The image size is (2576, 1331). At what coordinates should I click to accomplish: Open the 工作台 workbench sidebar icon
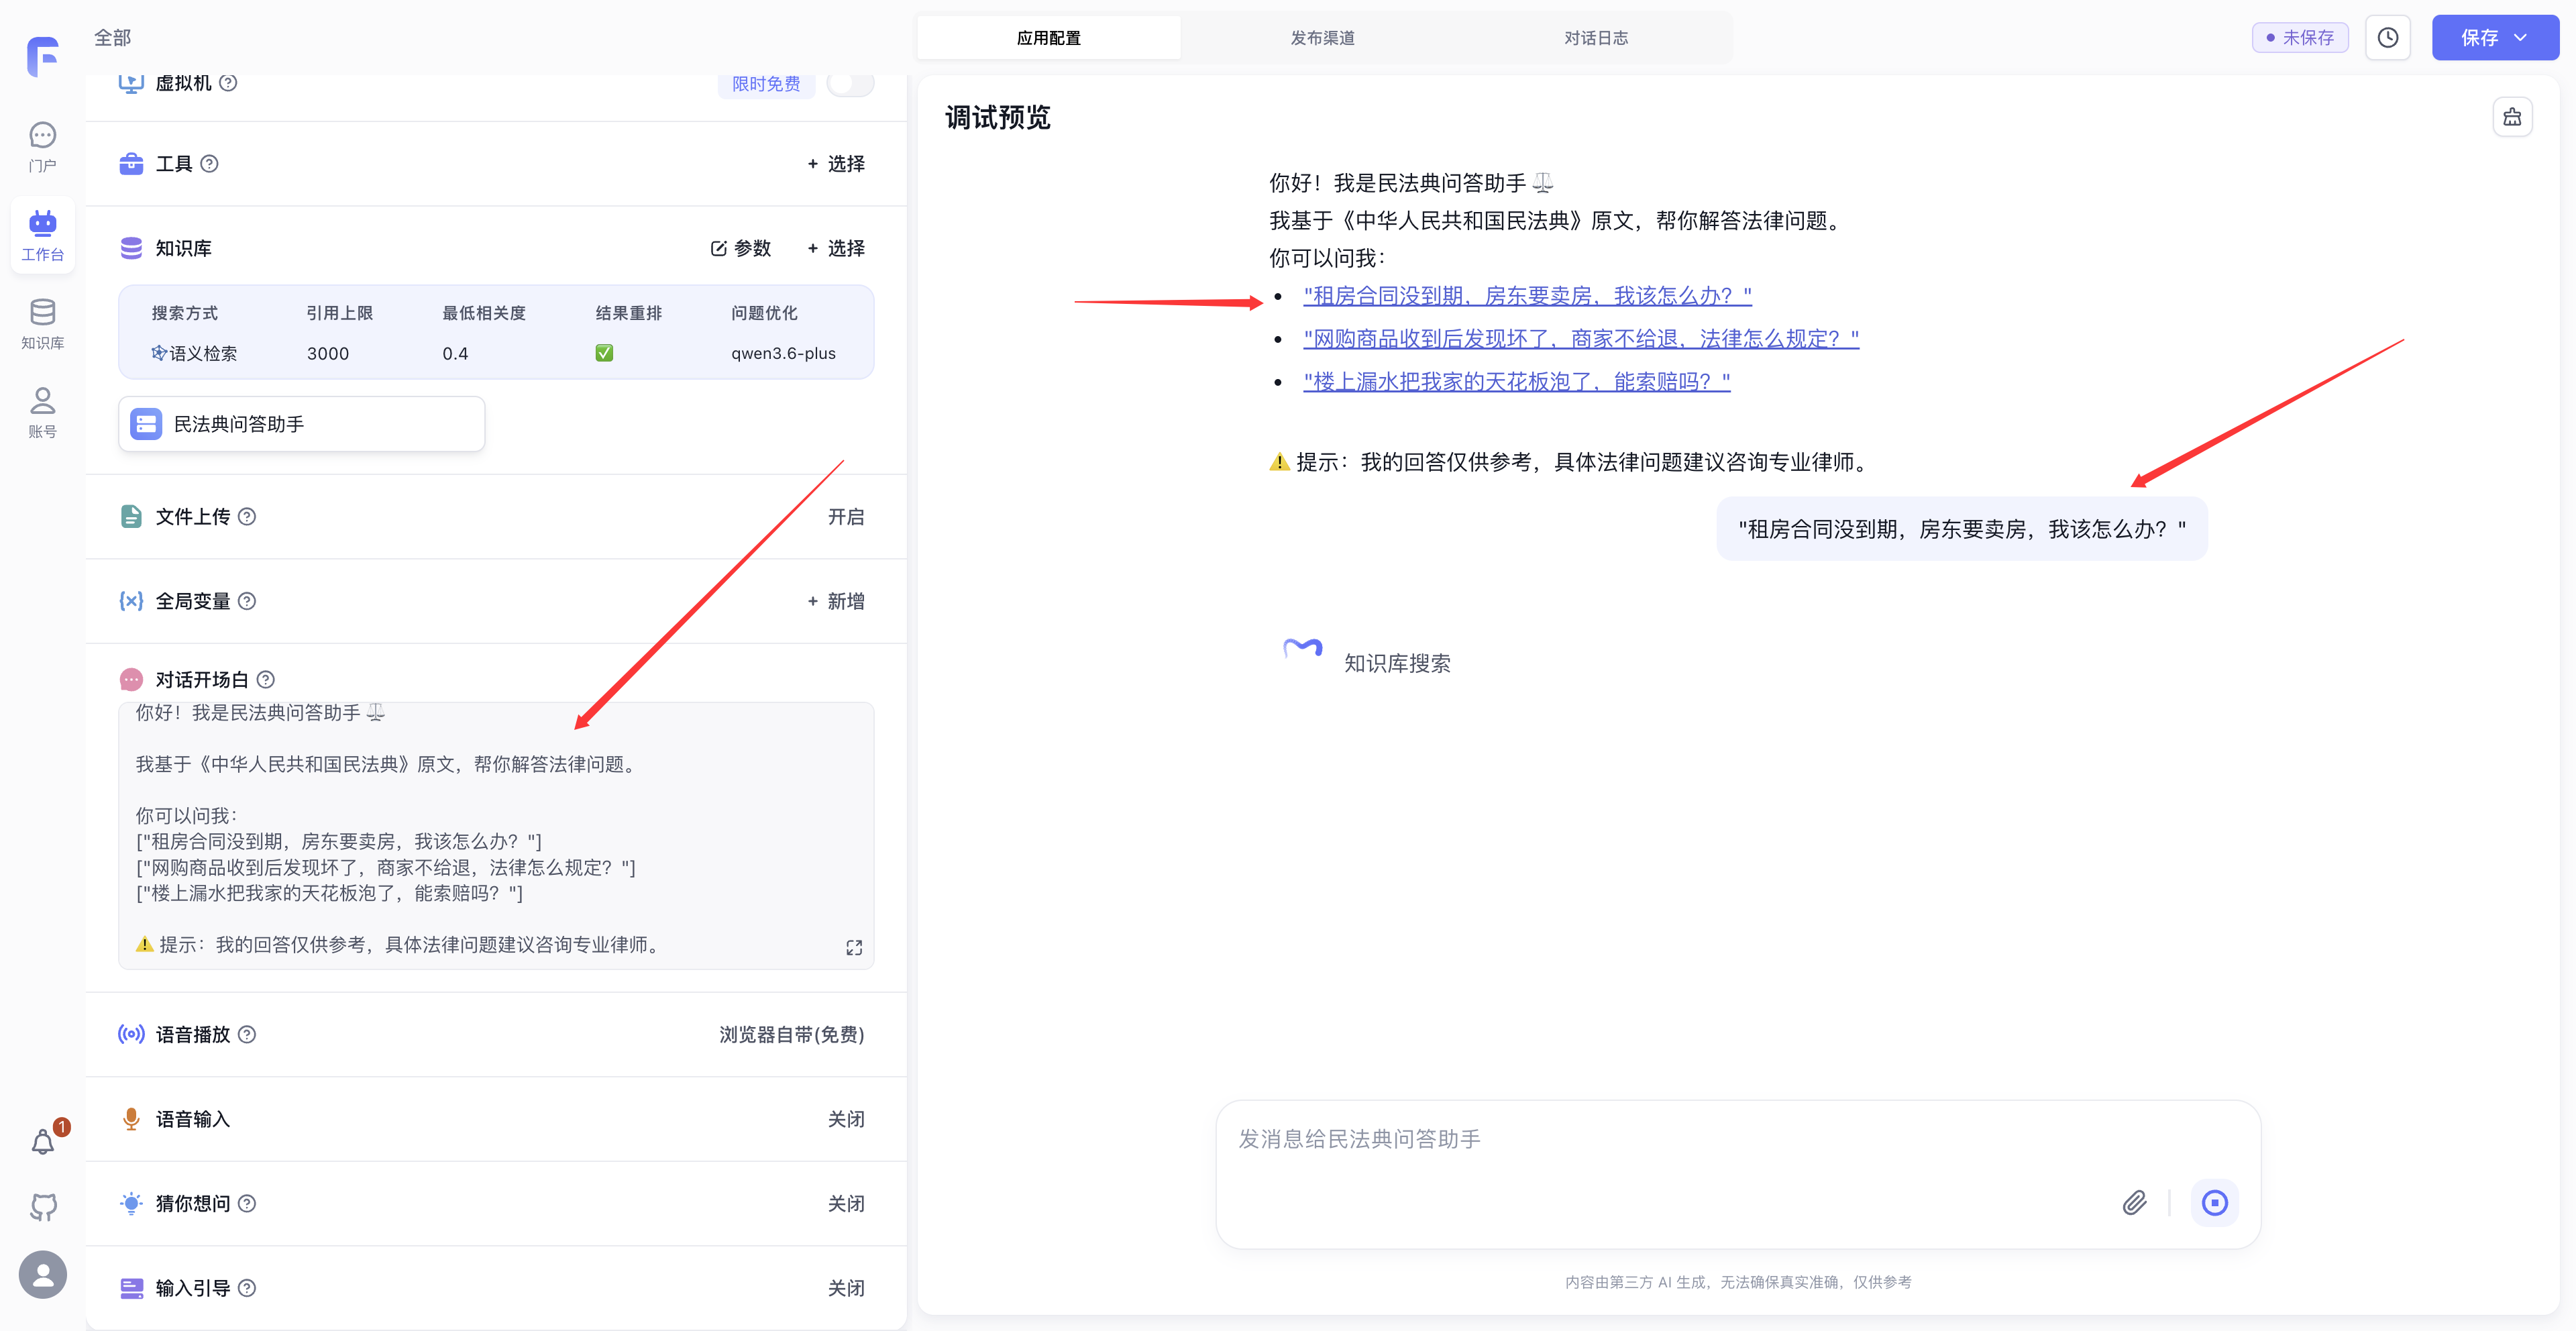point(42,235)
